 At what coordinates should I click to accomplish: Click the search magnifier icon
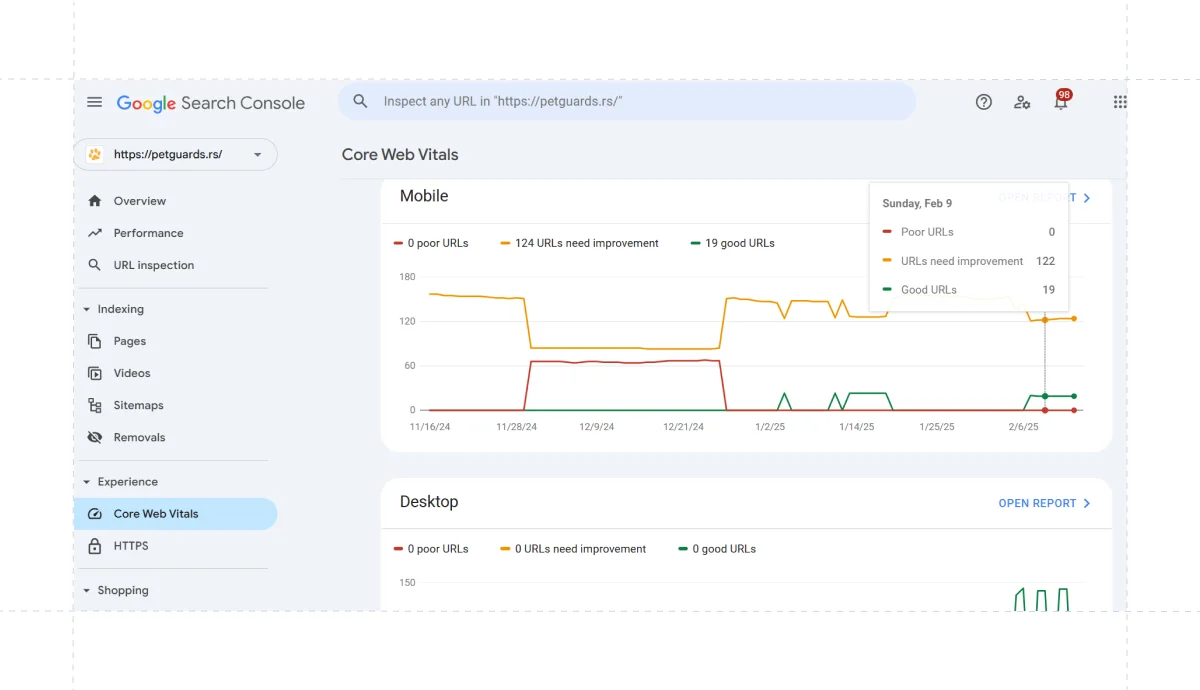(x=361, y=101)
